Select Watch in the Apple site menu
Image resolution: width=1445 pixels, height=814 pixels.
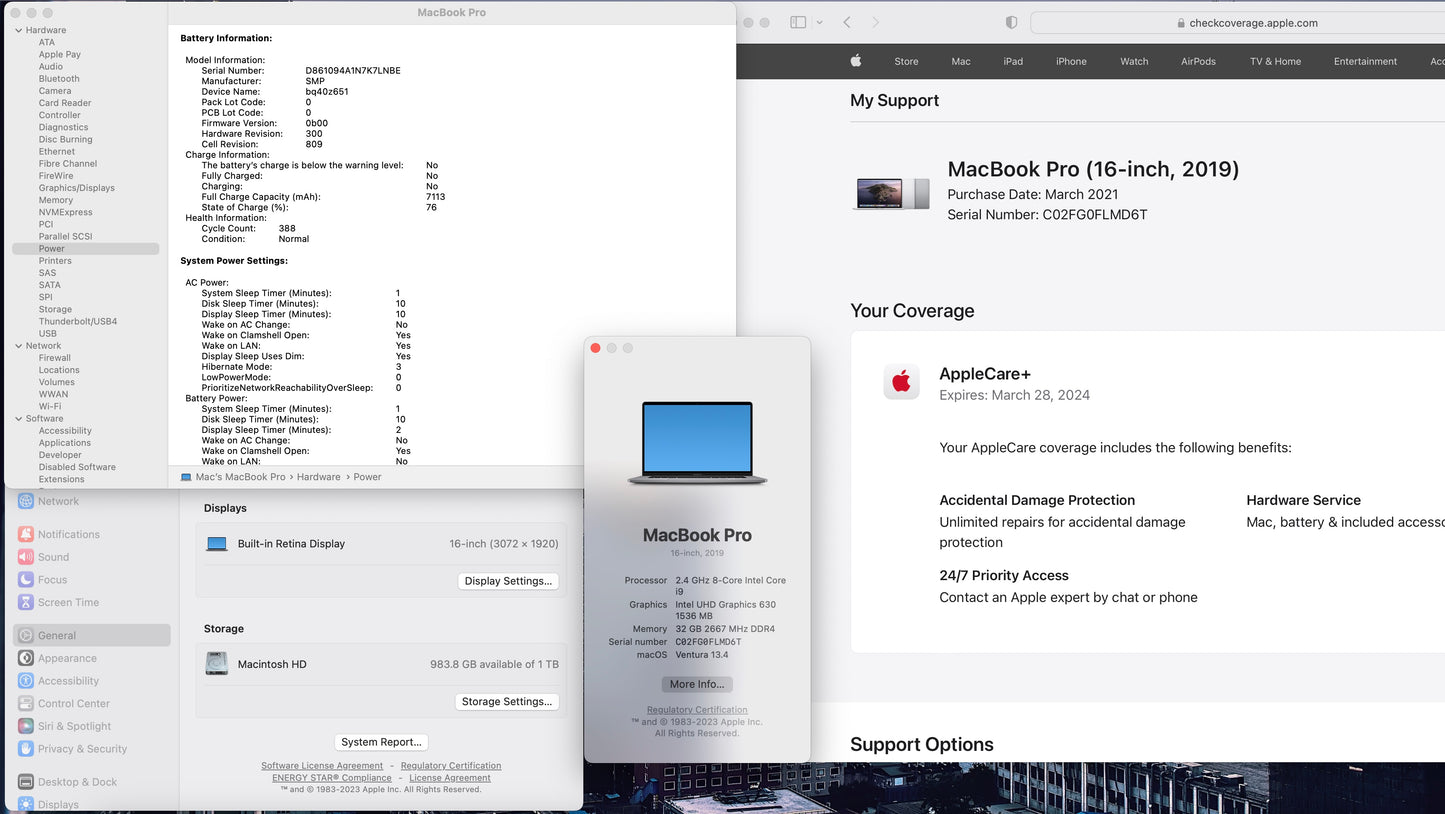click(1133, 61)
